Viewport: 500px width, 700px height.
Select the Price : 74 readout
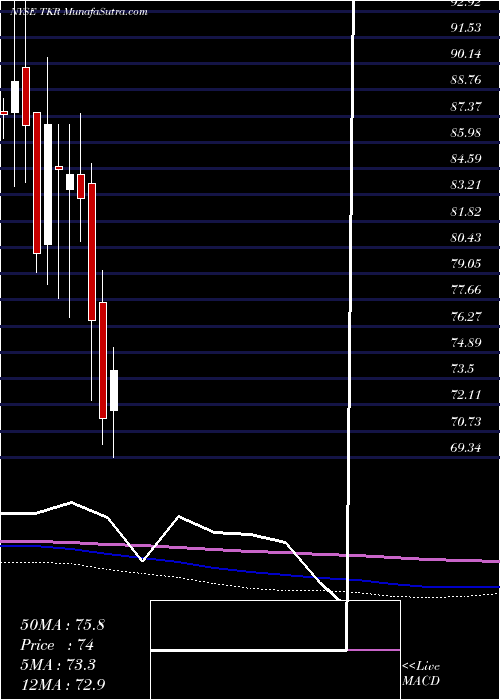coord(57,645)
